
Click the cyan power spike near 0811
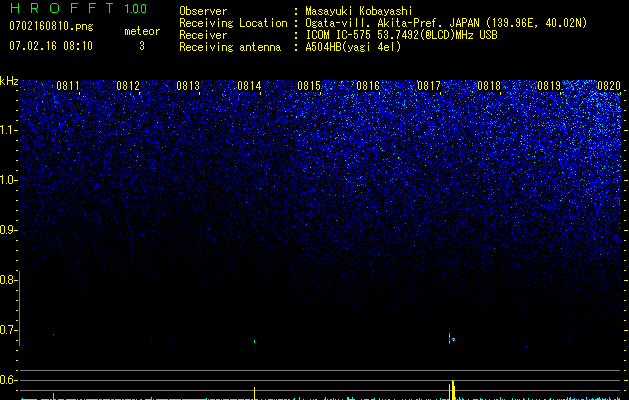click(53, 396)
